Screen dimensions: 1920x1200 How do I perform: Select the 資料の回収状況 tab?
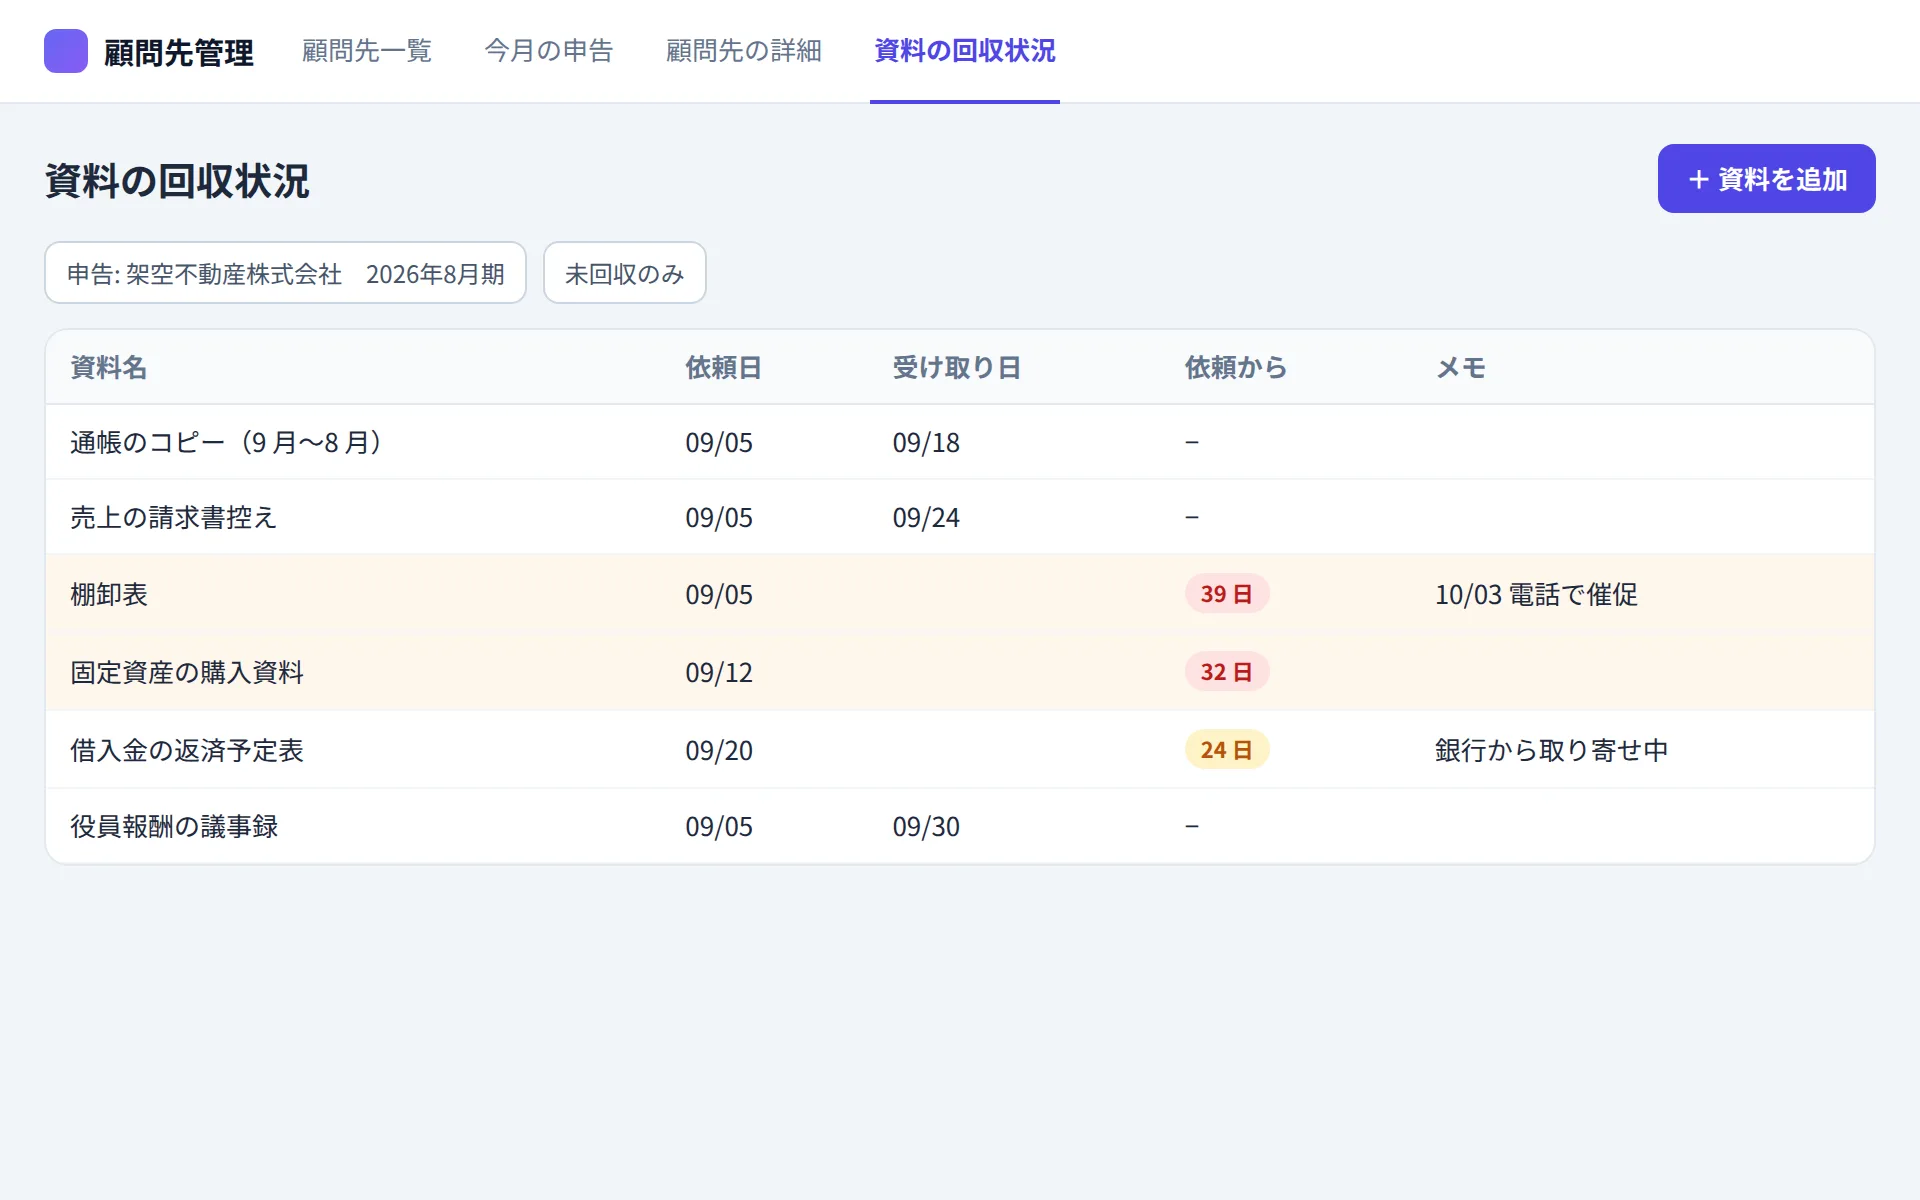[x=965, y=51]
